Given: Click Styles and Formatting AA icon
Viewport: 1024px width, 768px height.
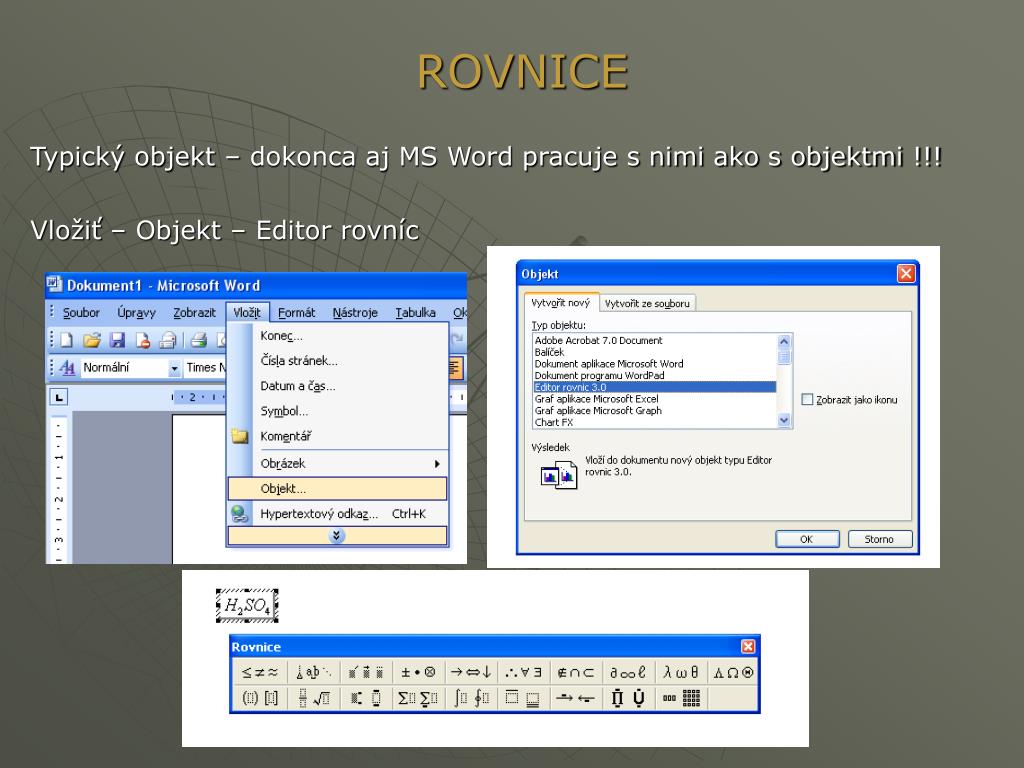Looking at the screenshot, I should coord(67,368).
